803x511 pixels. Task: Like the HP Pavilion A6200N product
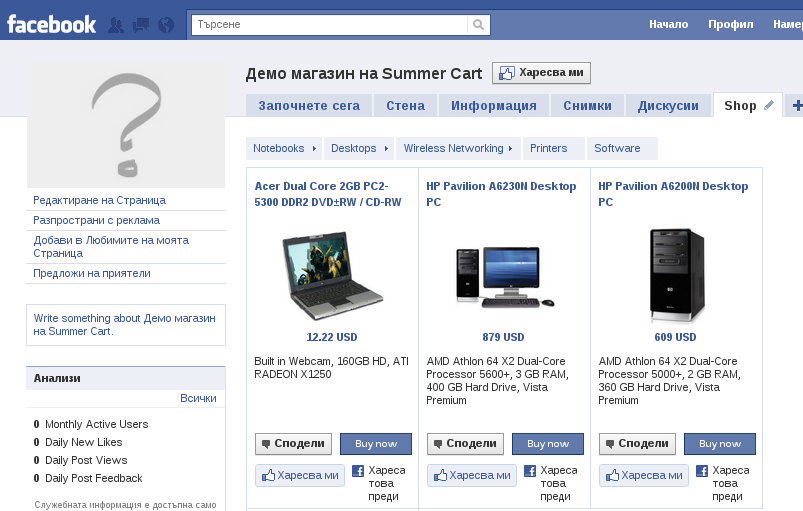tap(642, 476)
